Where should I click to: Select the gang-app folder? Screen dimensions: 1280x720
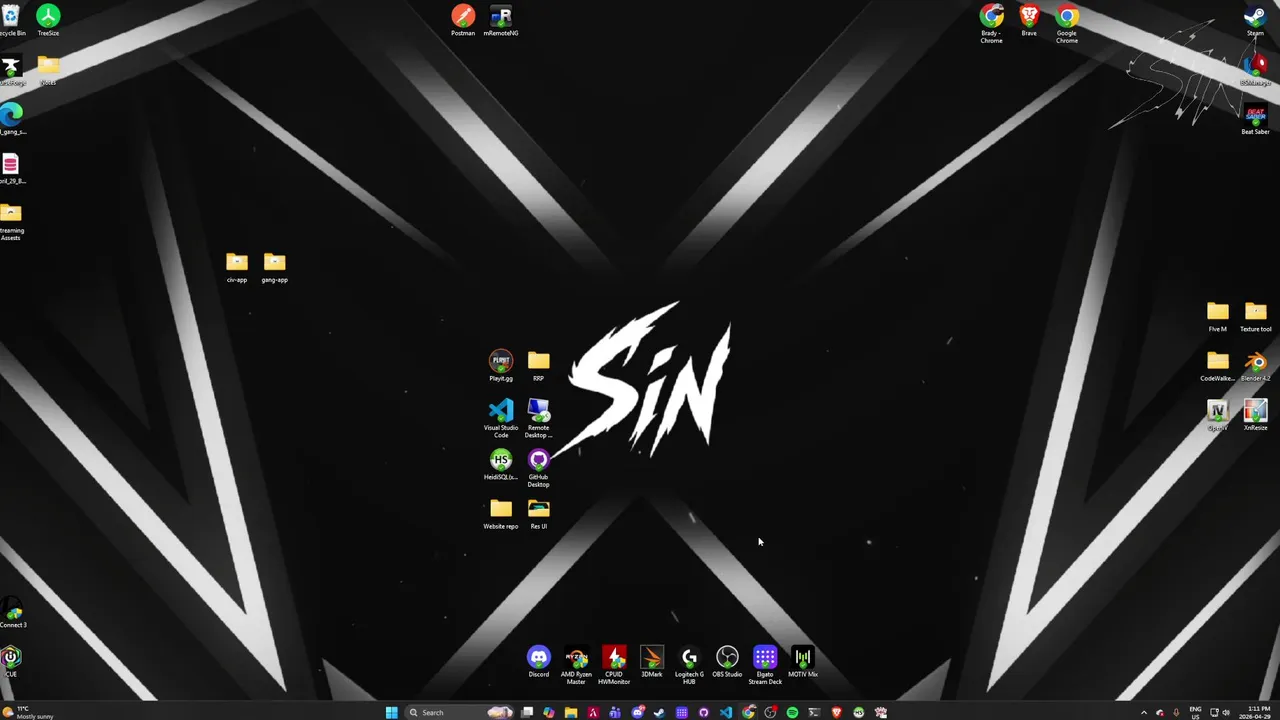[275, 267]
